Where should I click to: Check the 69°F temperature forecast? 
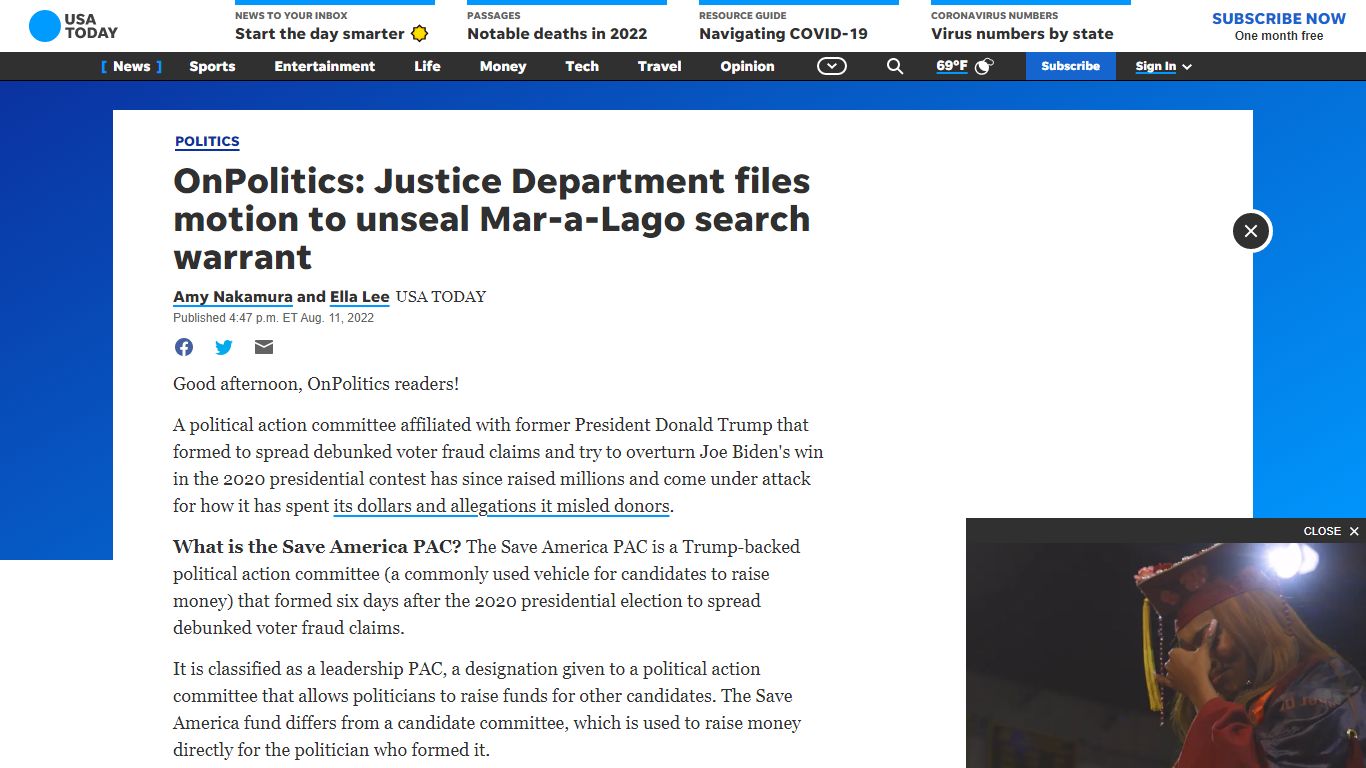[952, 66]
